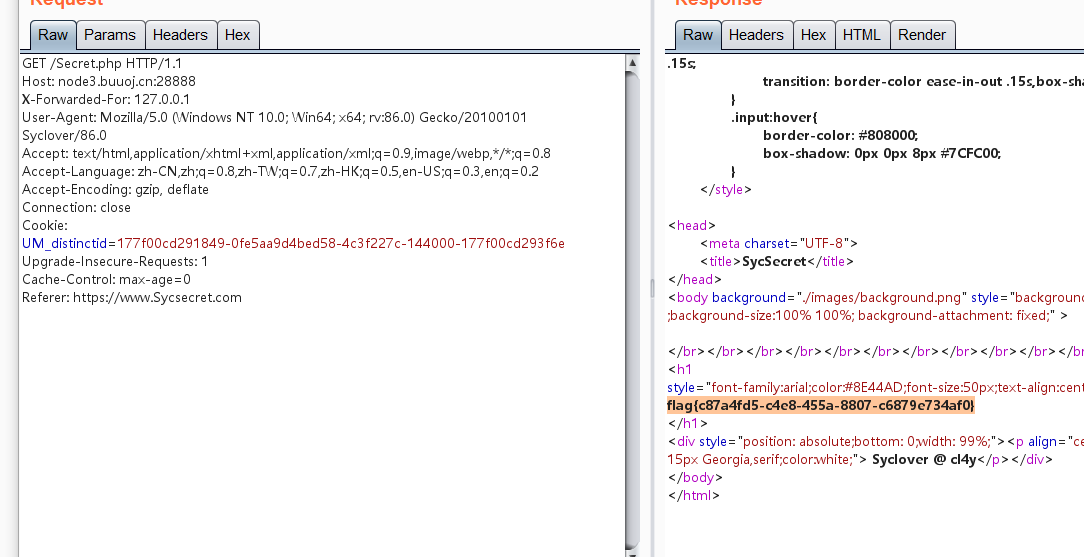The height and width of the screenshot is (557, 1084).
Task: Click the SycSecret title text in response
Action: [774, 261]
